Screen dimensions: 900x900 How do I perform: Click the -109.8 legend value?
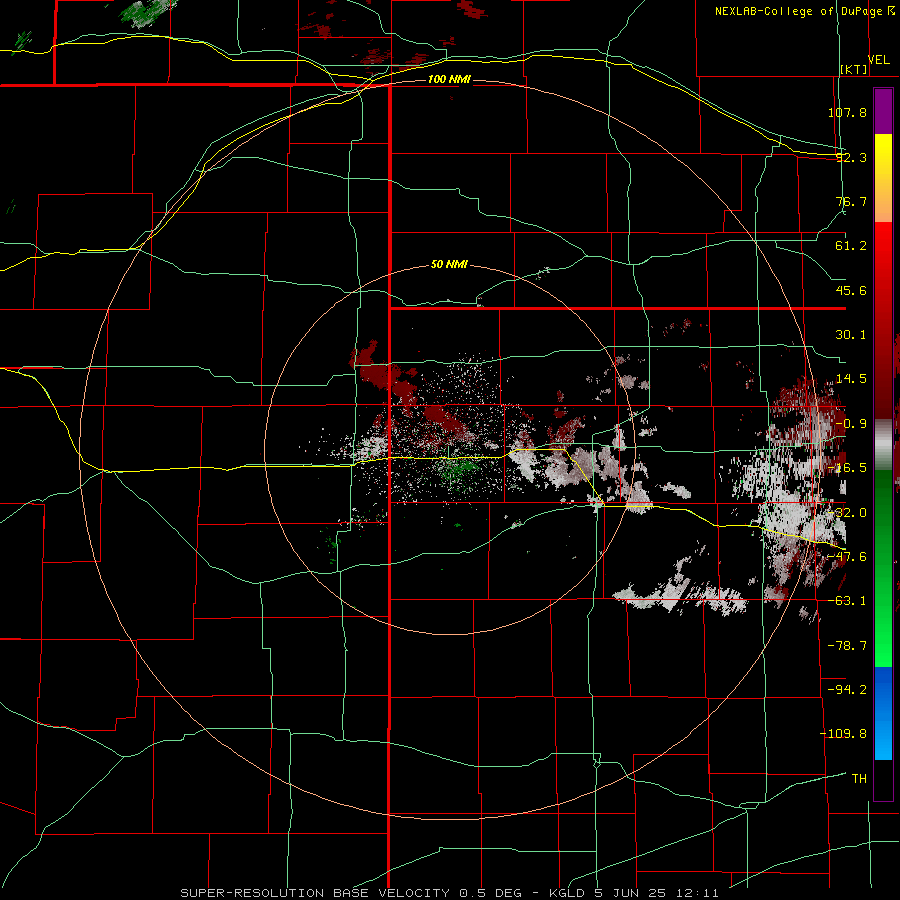click(843, 734)
